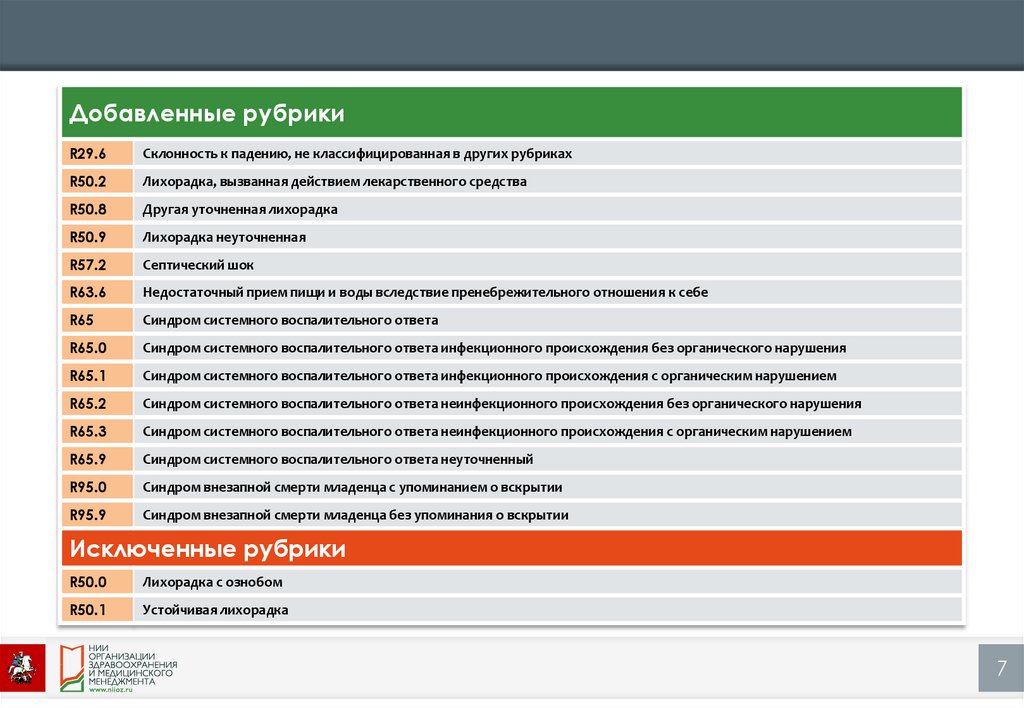Click the R63.6 code cell
The height and width of the screenshot is (708, 1024).
coord(98,293)
